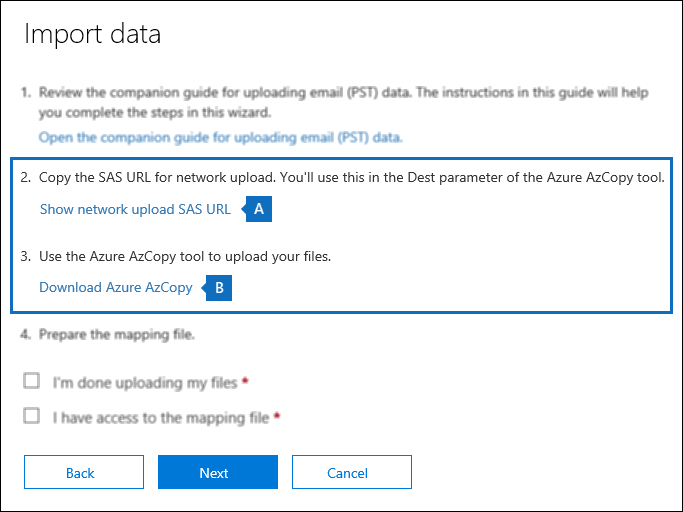Viewport: 683px width, 512px height.
Task: Click red asterisk beside done uploading my files
Action: (x=245, y=381)
